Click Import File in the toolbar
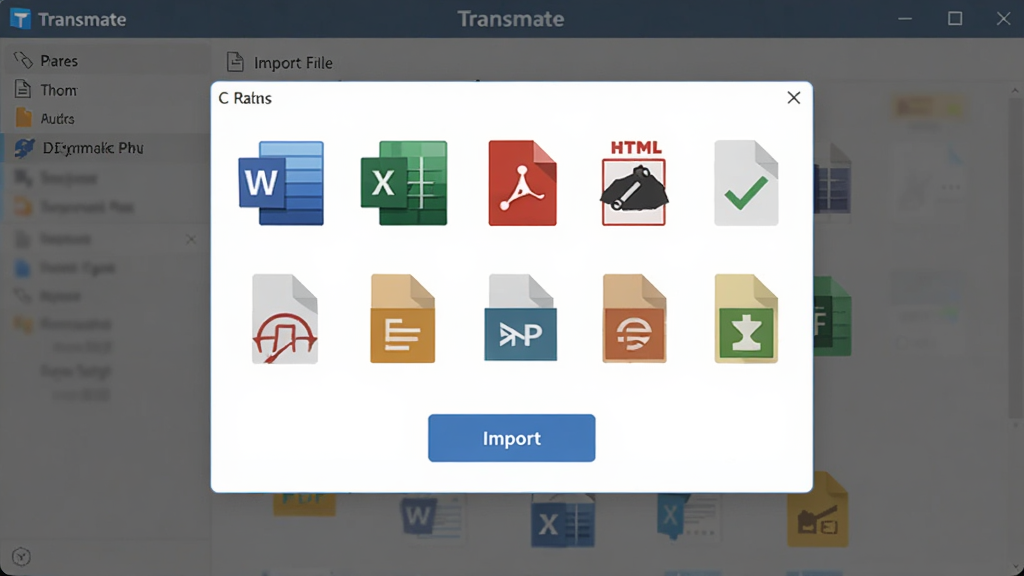Screen dimensions: 1024x576 [x=280, y=63]
